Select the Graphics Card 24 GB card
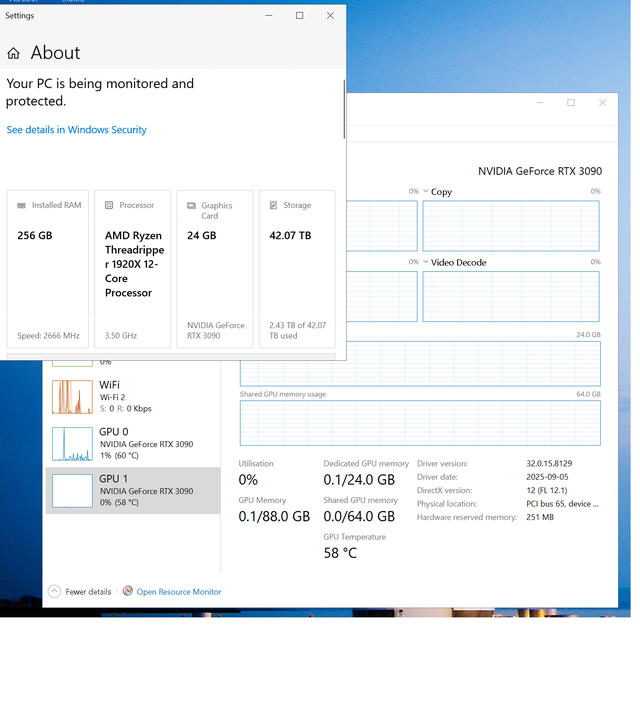The height and width of the screenshot is (701, 640). (x=215, y=269)
